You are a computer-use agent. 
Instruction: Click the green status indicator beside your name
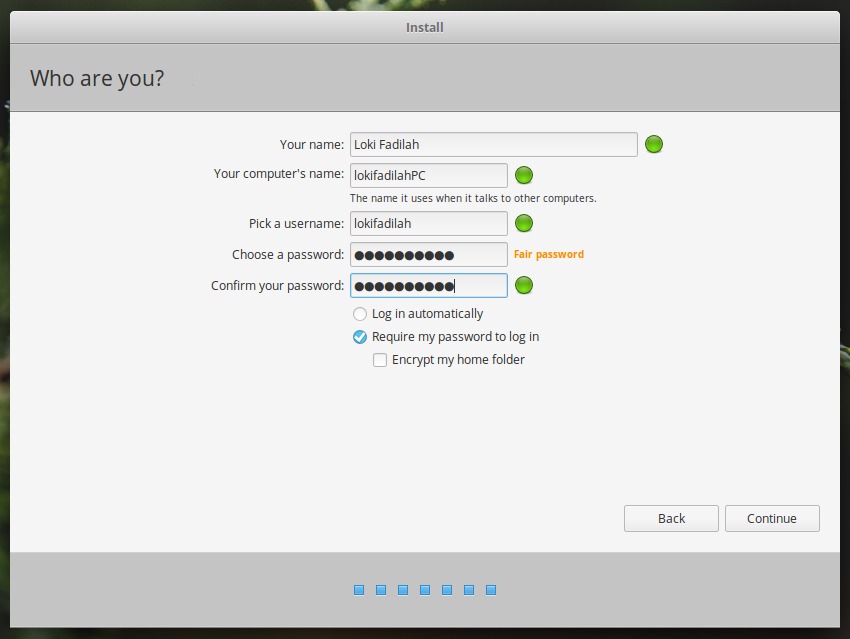point(653,144)
